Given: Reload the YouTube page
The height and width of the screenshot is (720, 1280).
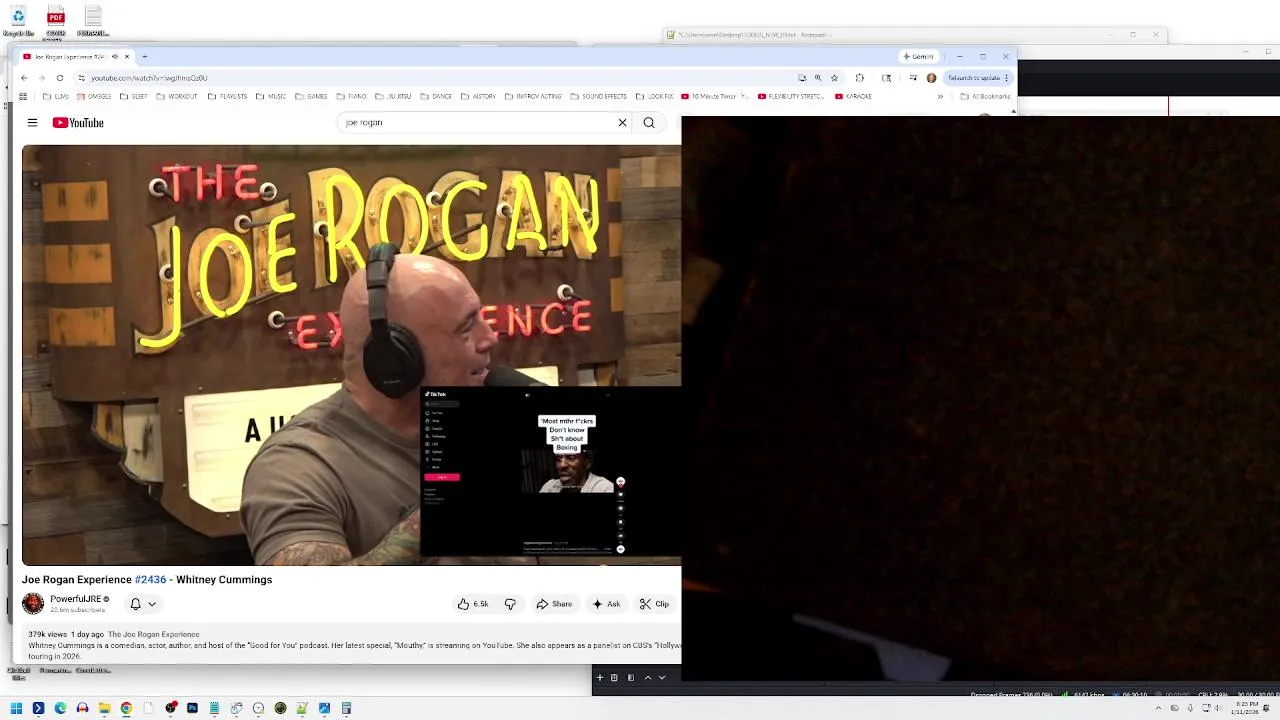Looking at the screenshot, I should [x=60, y=78].
